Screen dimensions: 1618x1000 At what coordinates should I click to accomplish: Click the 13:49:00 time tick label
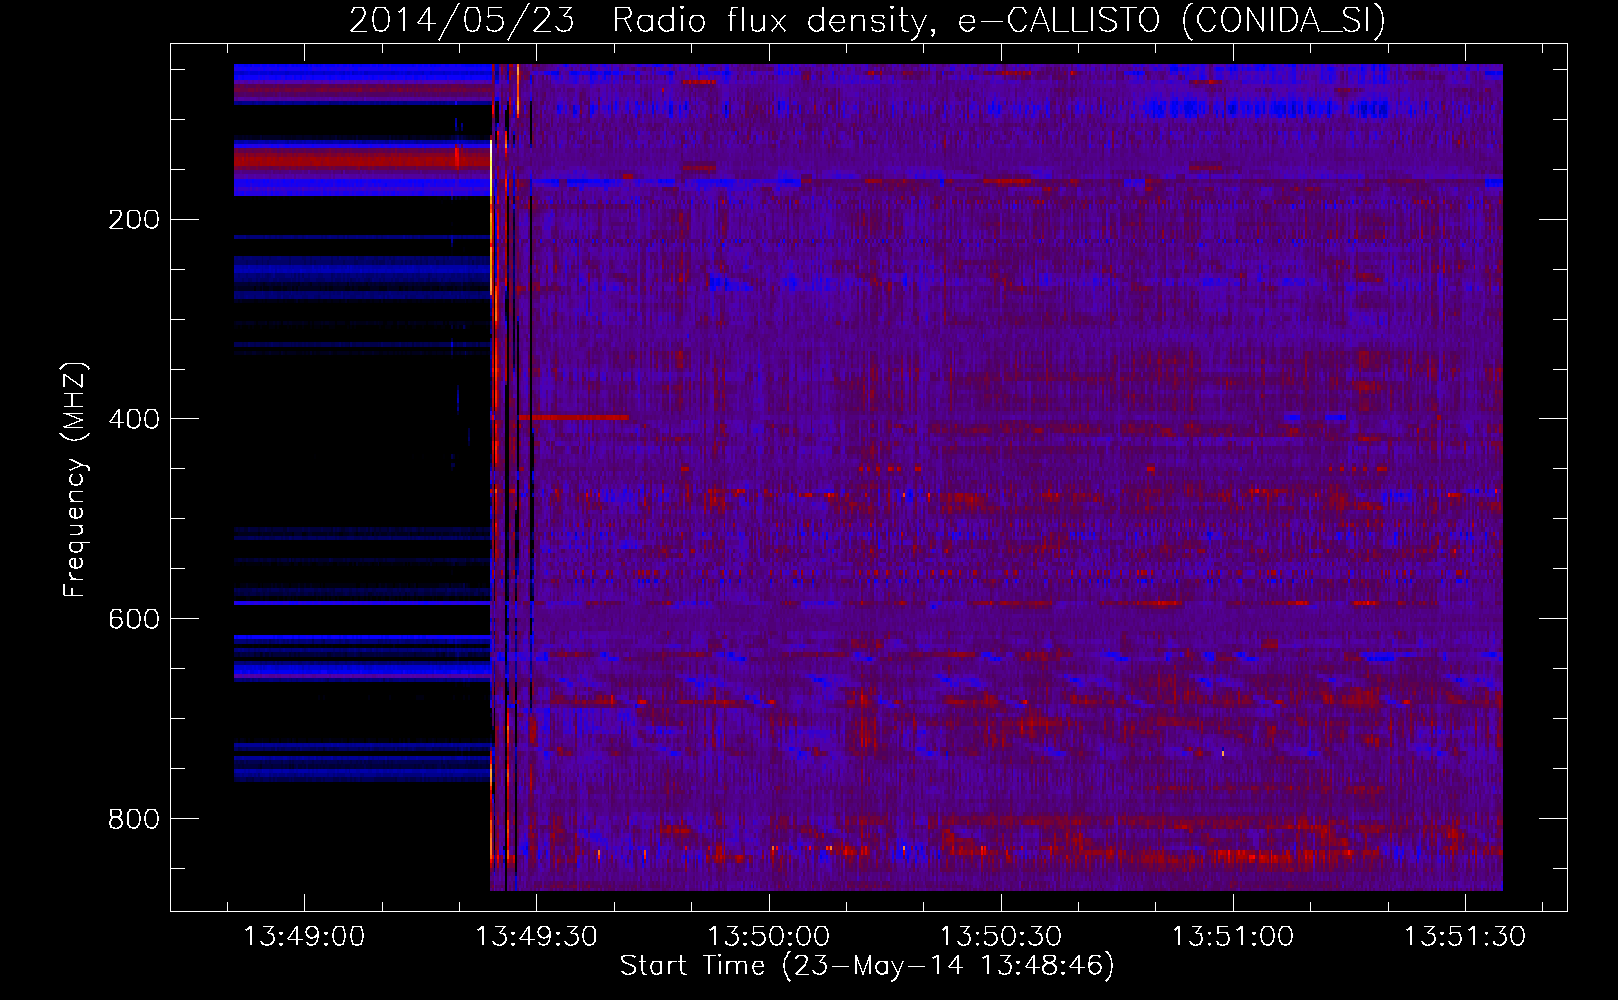[304, 937]
